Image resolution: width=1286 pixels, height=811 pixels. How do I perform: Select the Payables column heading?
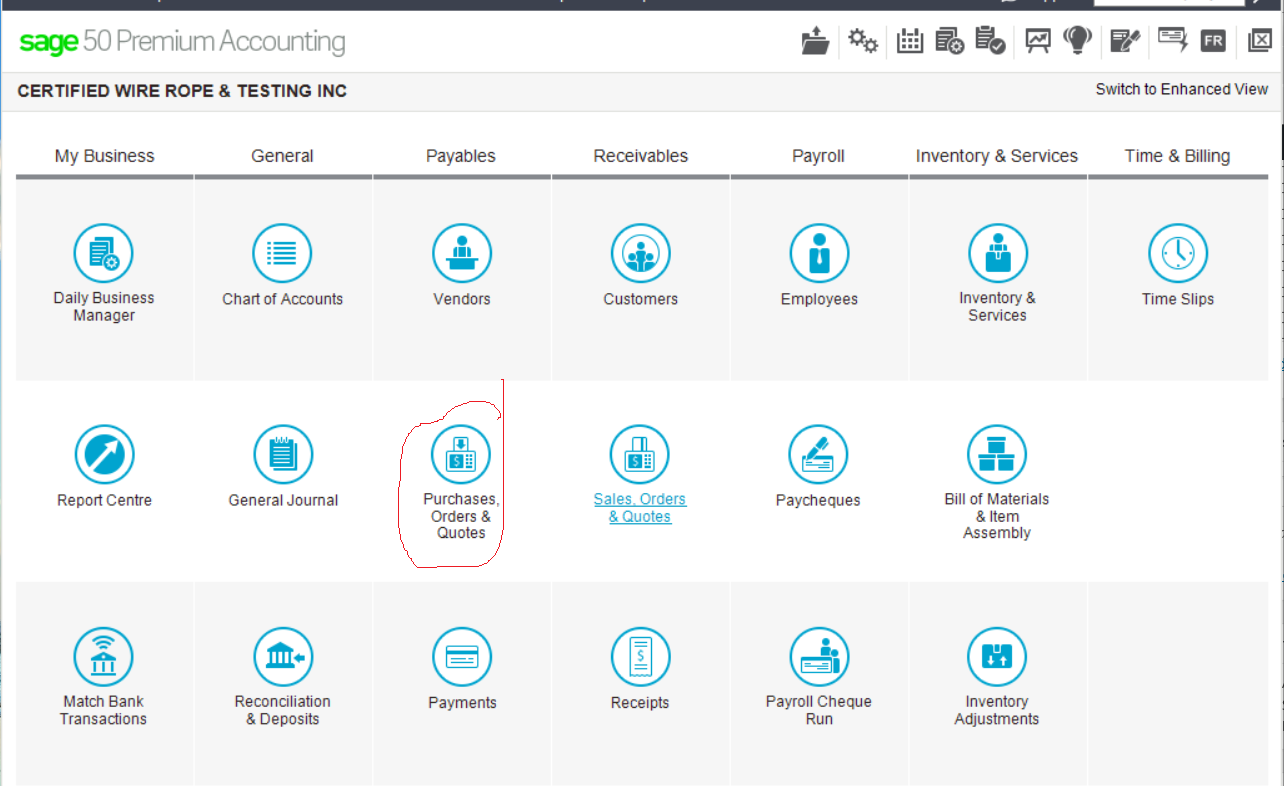click(461, 156)
